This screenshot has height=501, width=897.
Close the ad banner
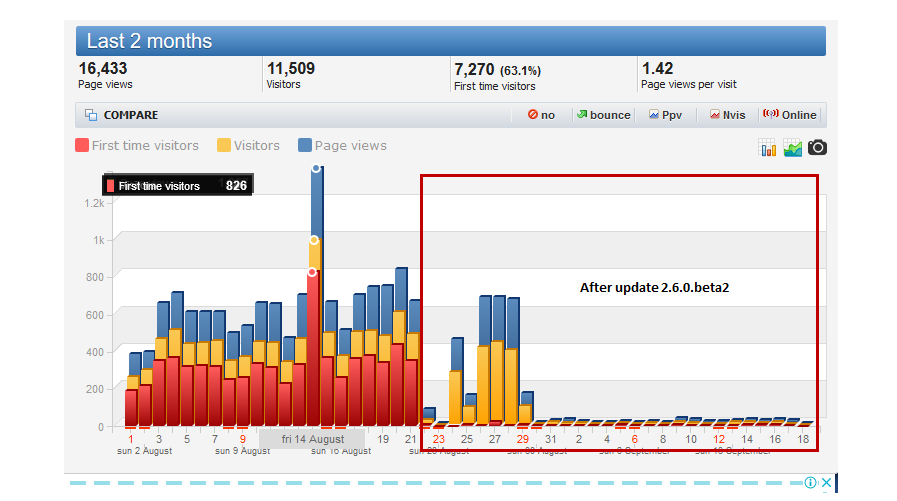tap(826, 483)
